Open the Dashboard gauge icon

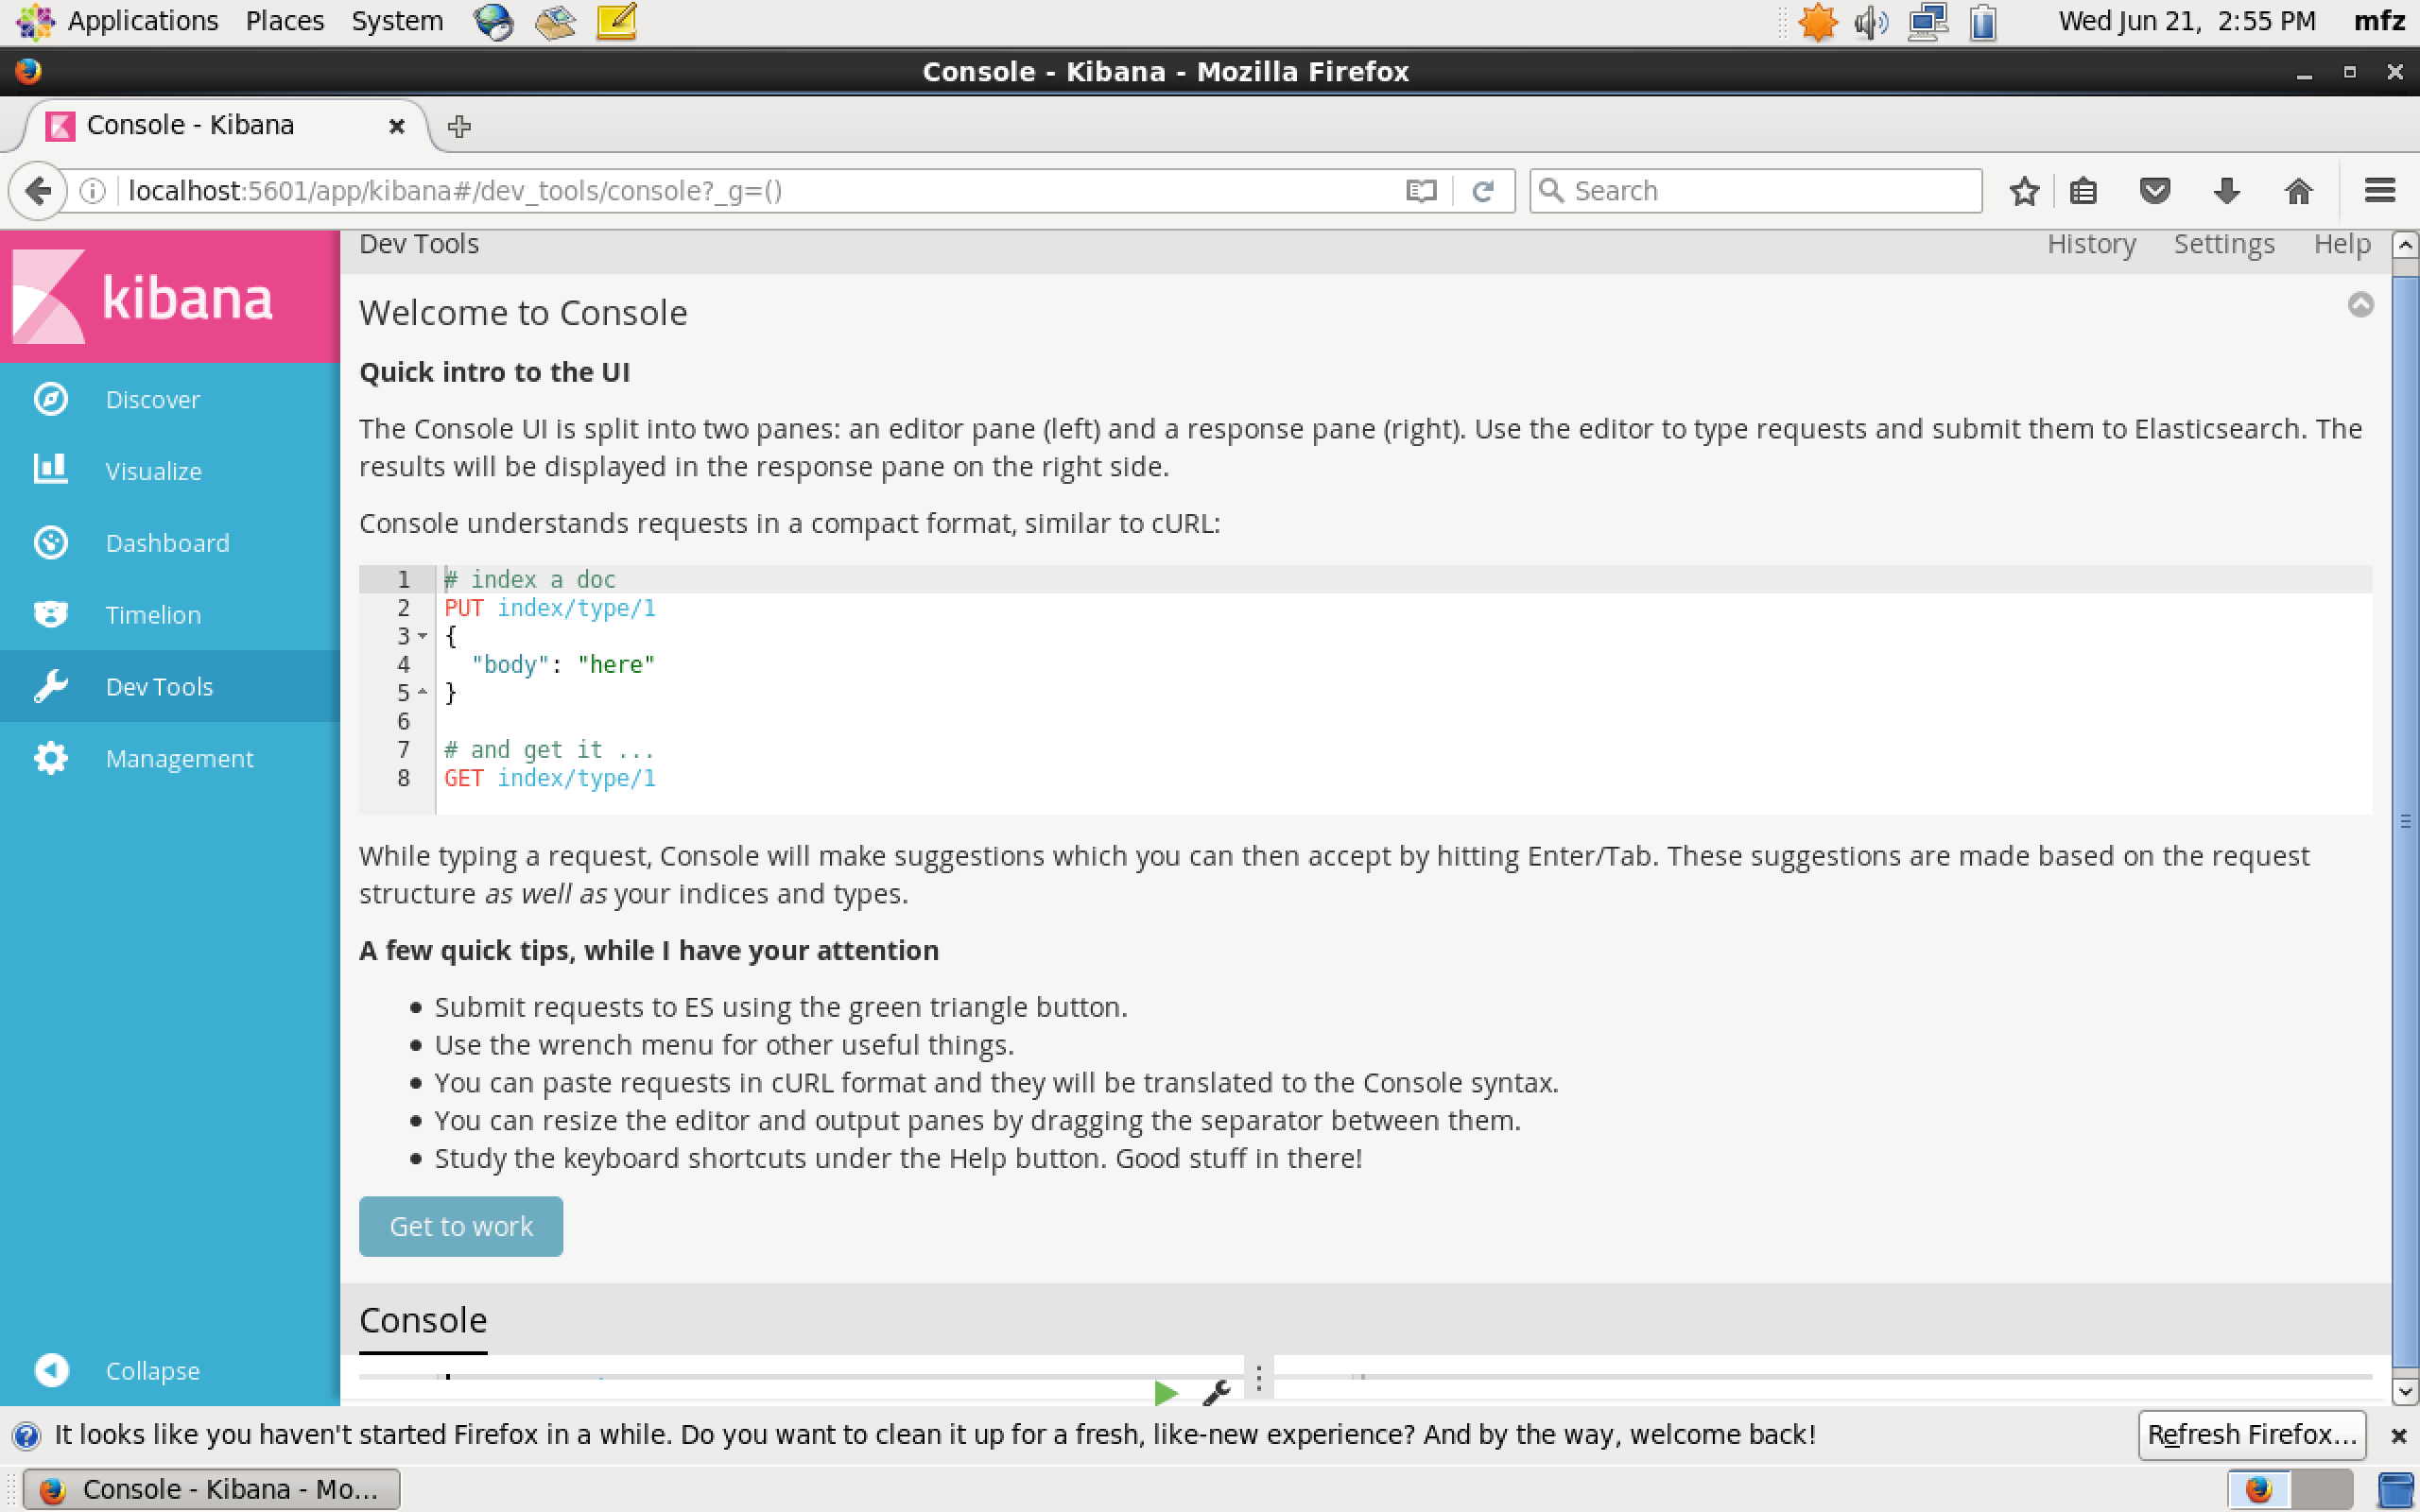tap(51, 542)
